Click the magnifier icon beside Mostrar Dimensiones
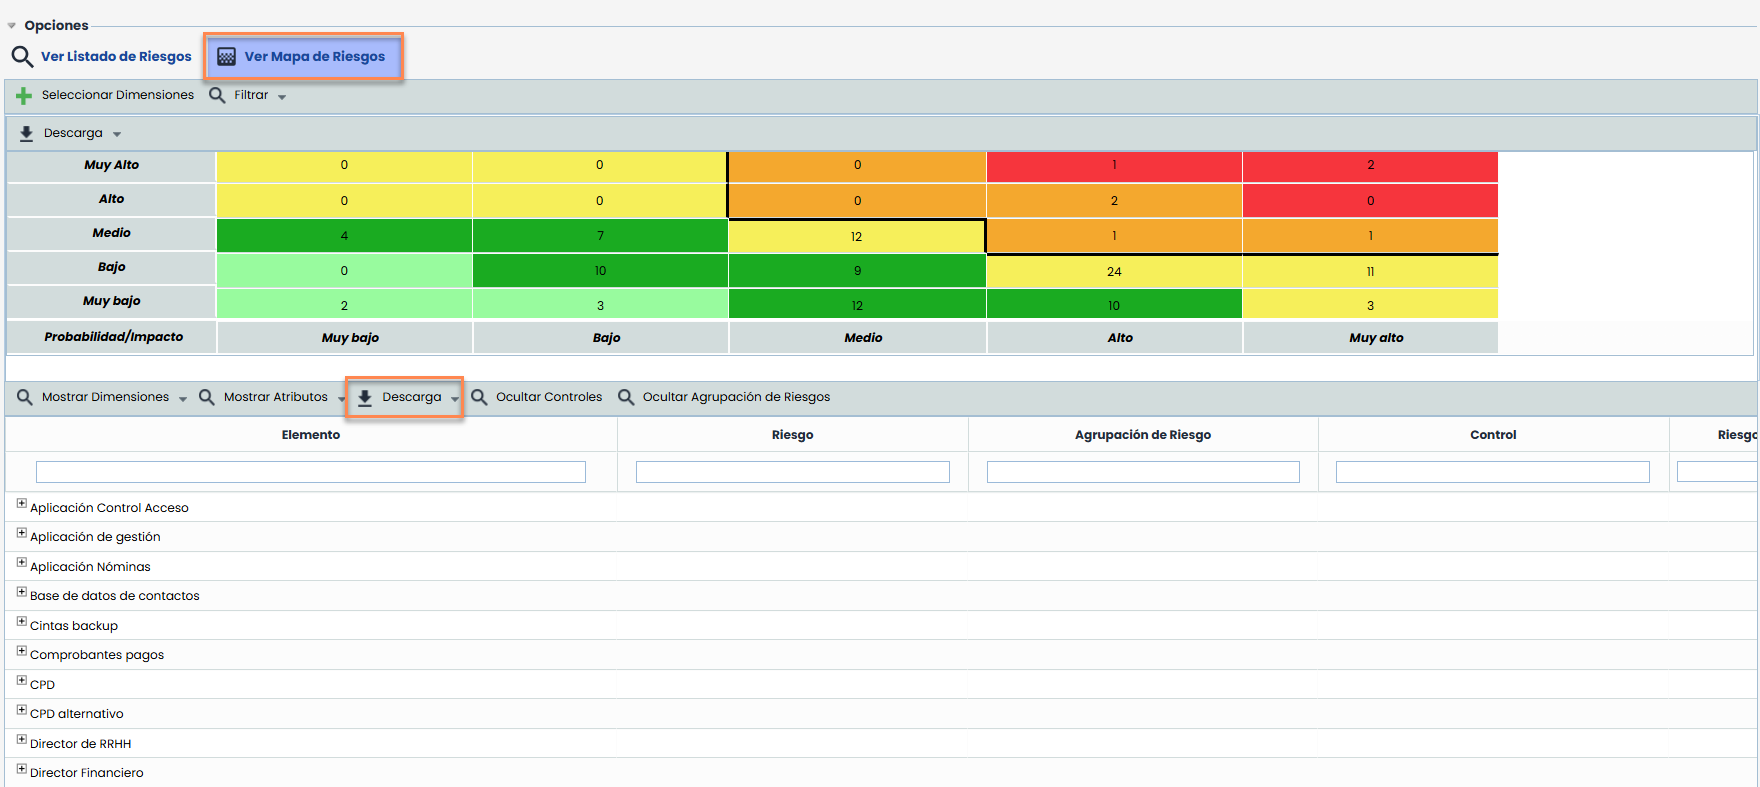This screenshot has width=1760, height=787. [x=25, y=397]
